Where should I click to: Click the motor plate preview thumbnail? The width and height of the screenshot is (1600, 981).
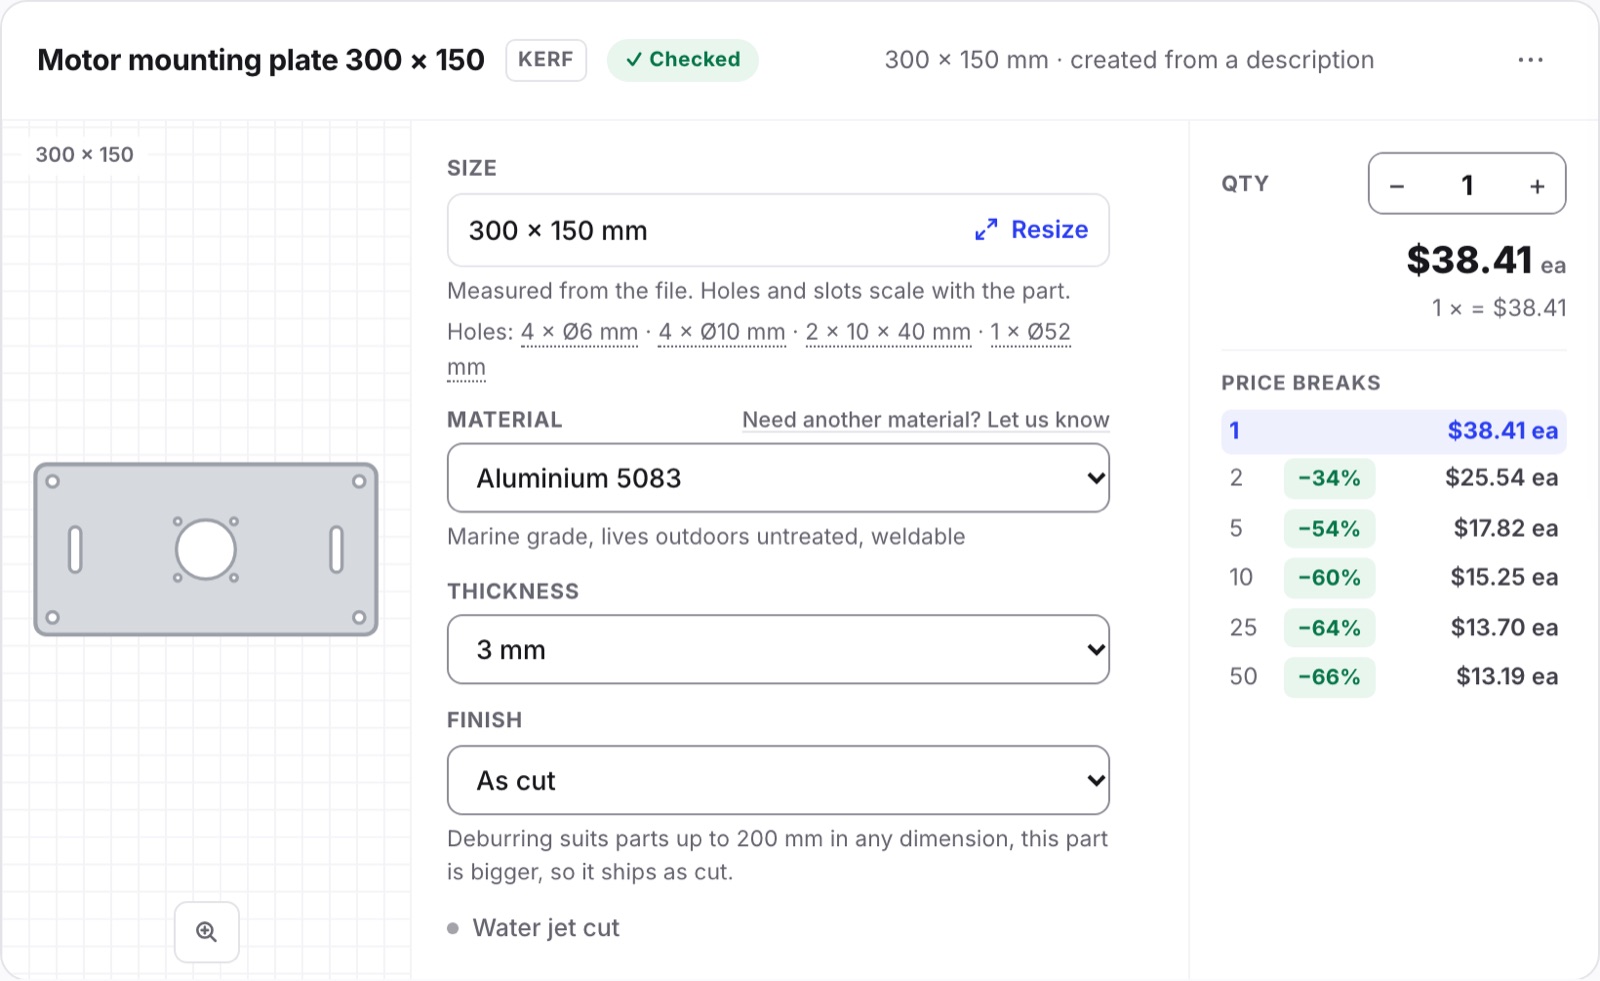pos(206,549)
